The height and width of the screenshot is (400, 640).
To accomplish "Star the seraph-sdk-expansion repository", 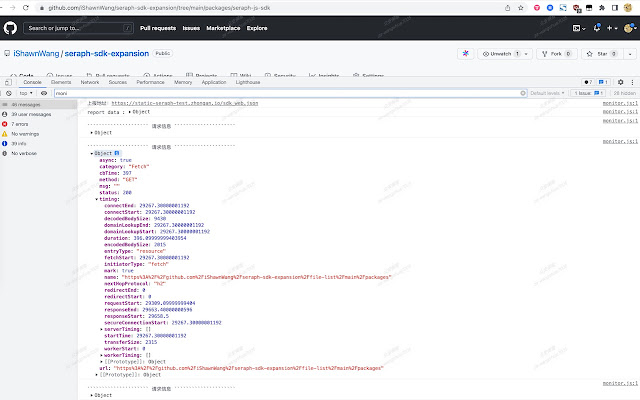I will tap(600, 53).
